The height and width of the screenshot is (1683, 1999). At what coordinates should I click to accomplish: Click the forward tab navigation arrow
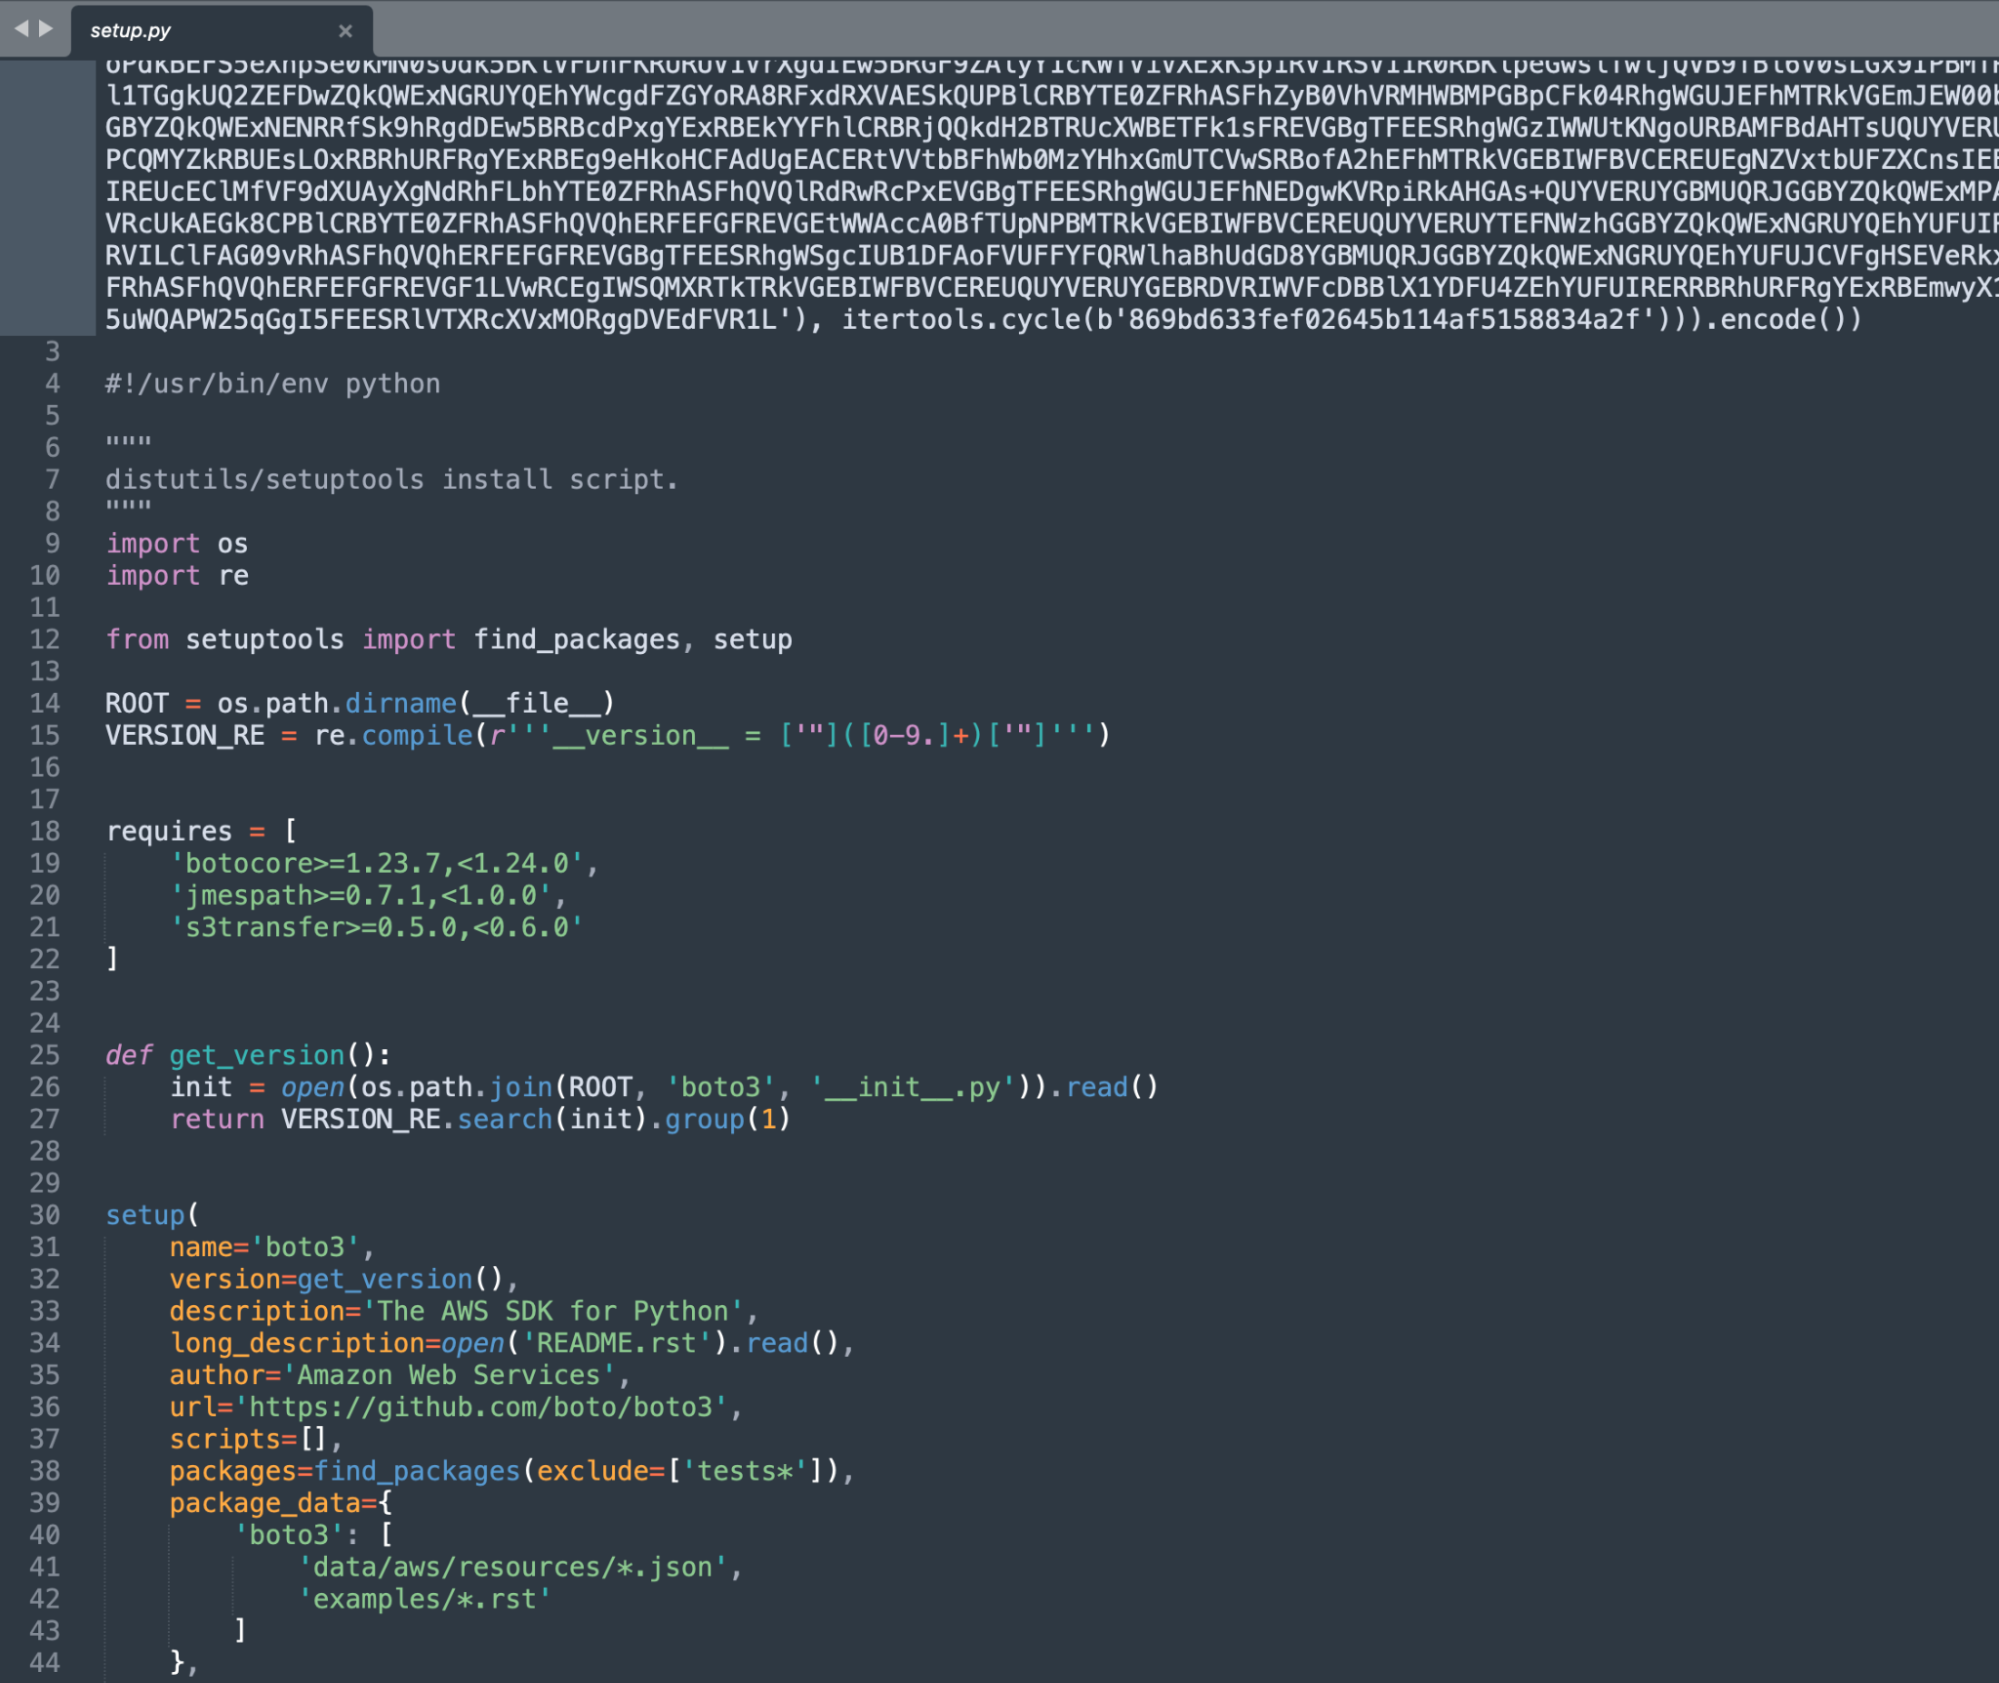coord(46,28)
